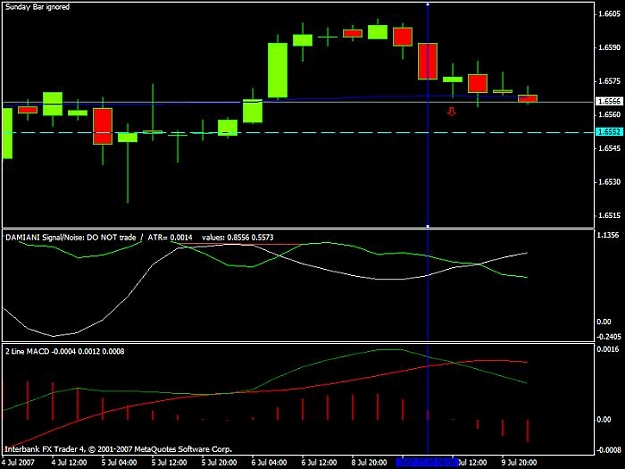This screenshot has width=625, height=469.
Task: Click the -0.0008 MACD scale label
Action: click(x=609, y=450)
